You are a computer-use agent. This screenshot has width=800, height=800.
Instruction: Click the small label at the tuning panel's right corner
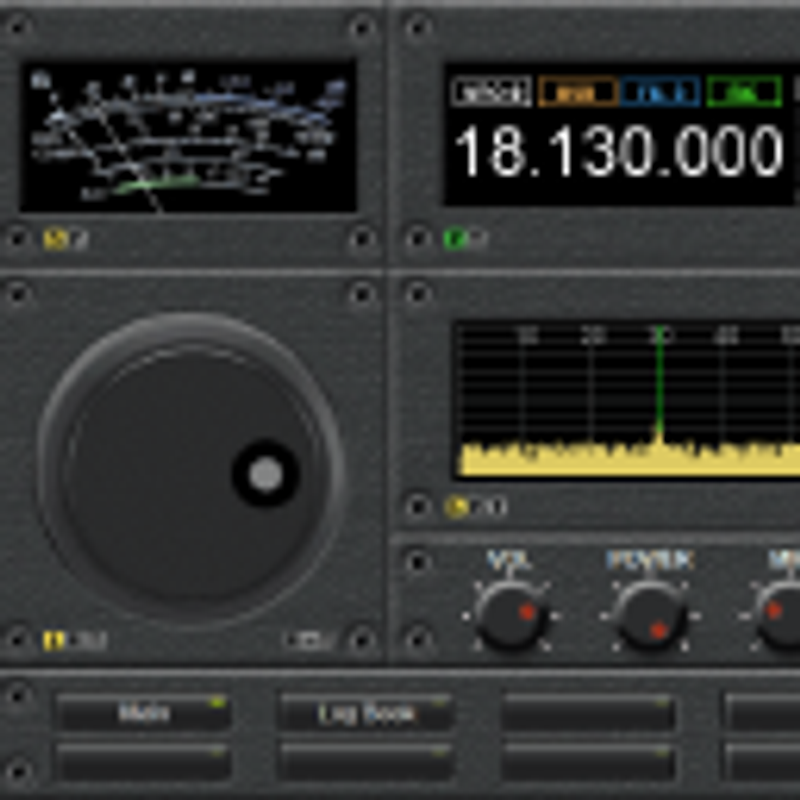tap(309, 640)
